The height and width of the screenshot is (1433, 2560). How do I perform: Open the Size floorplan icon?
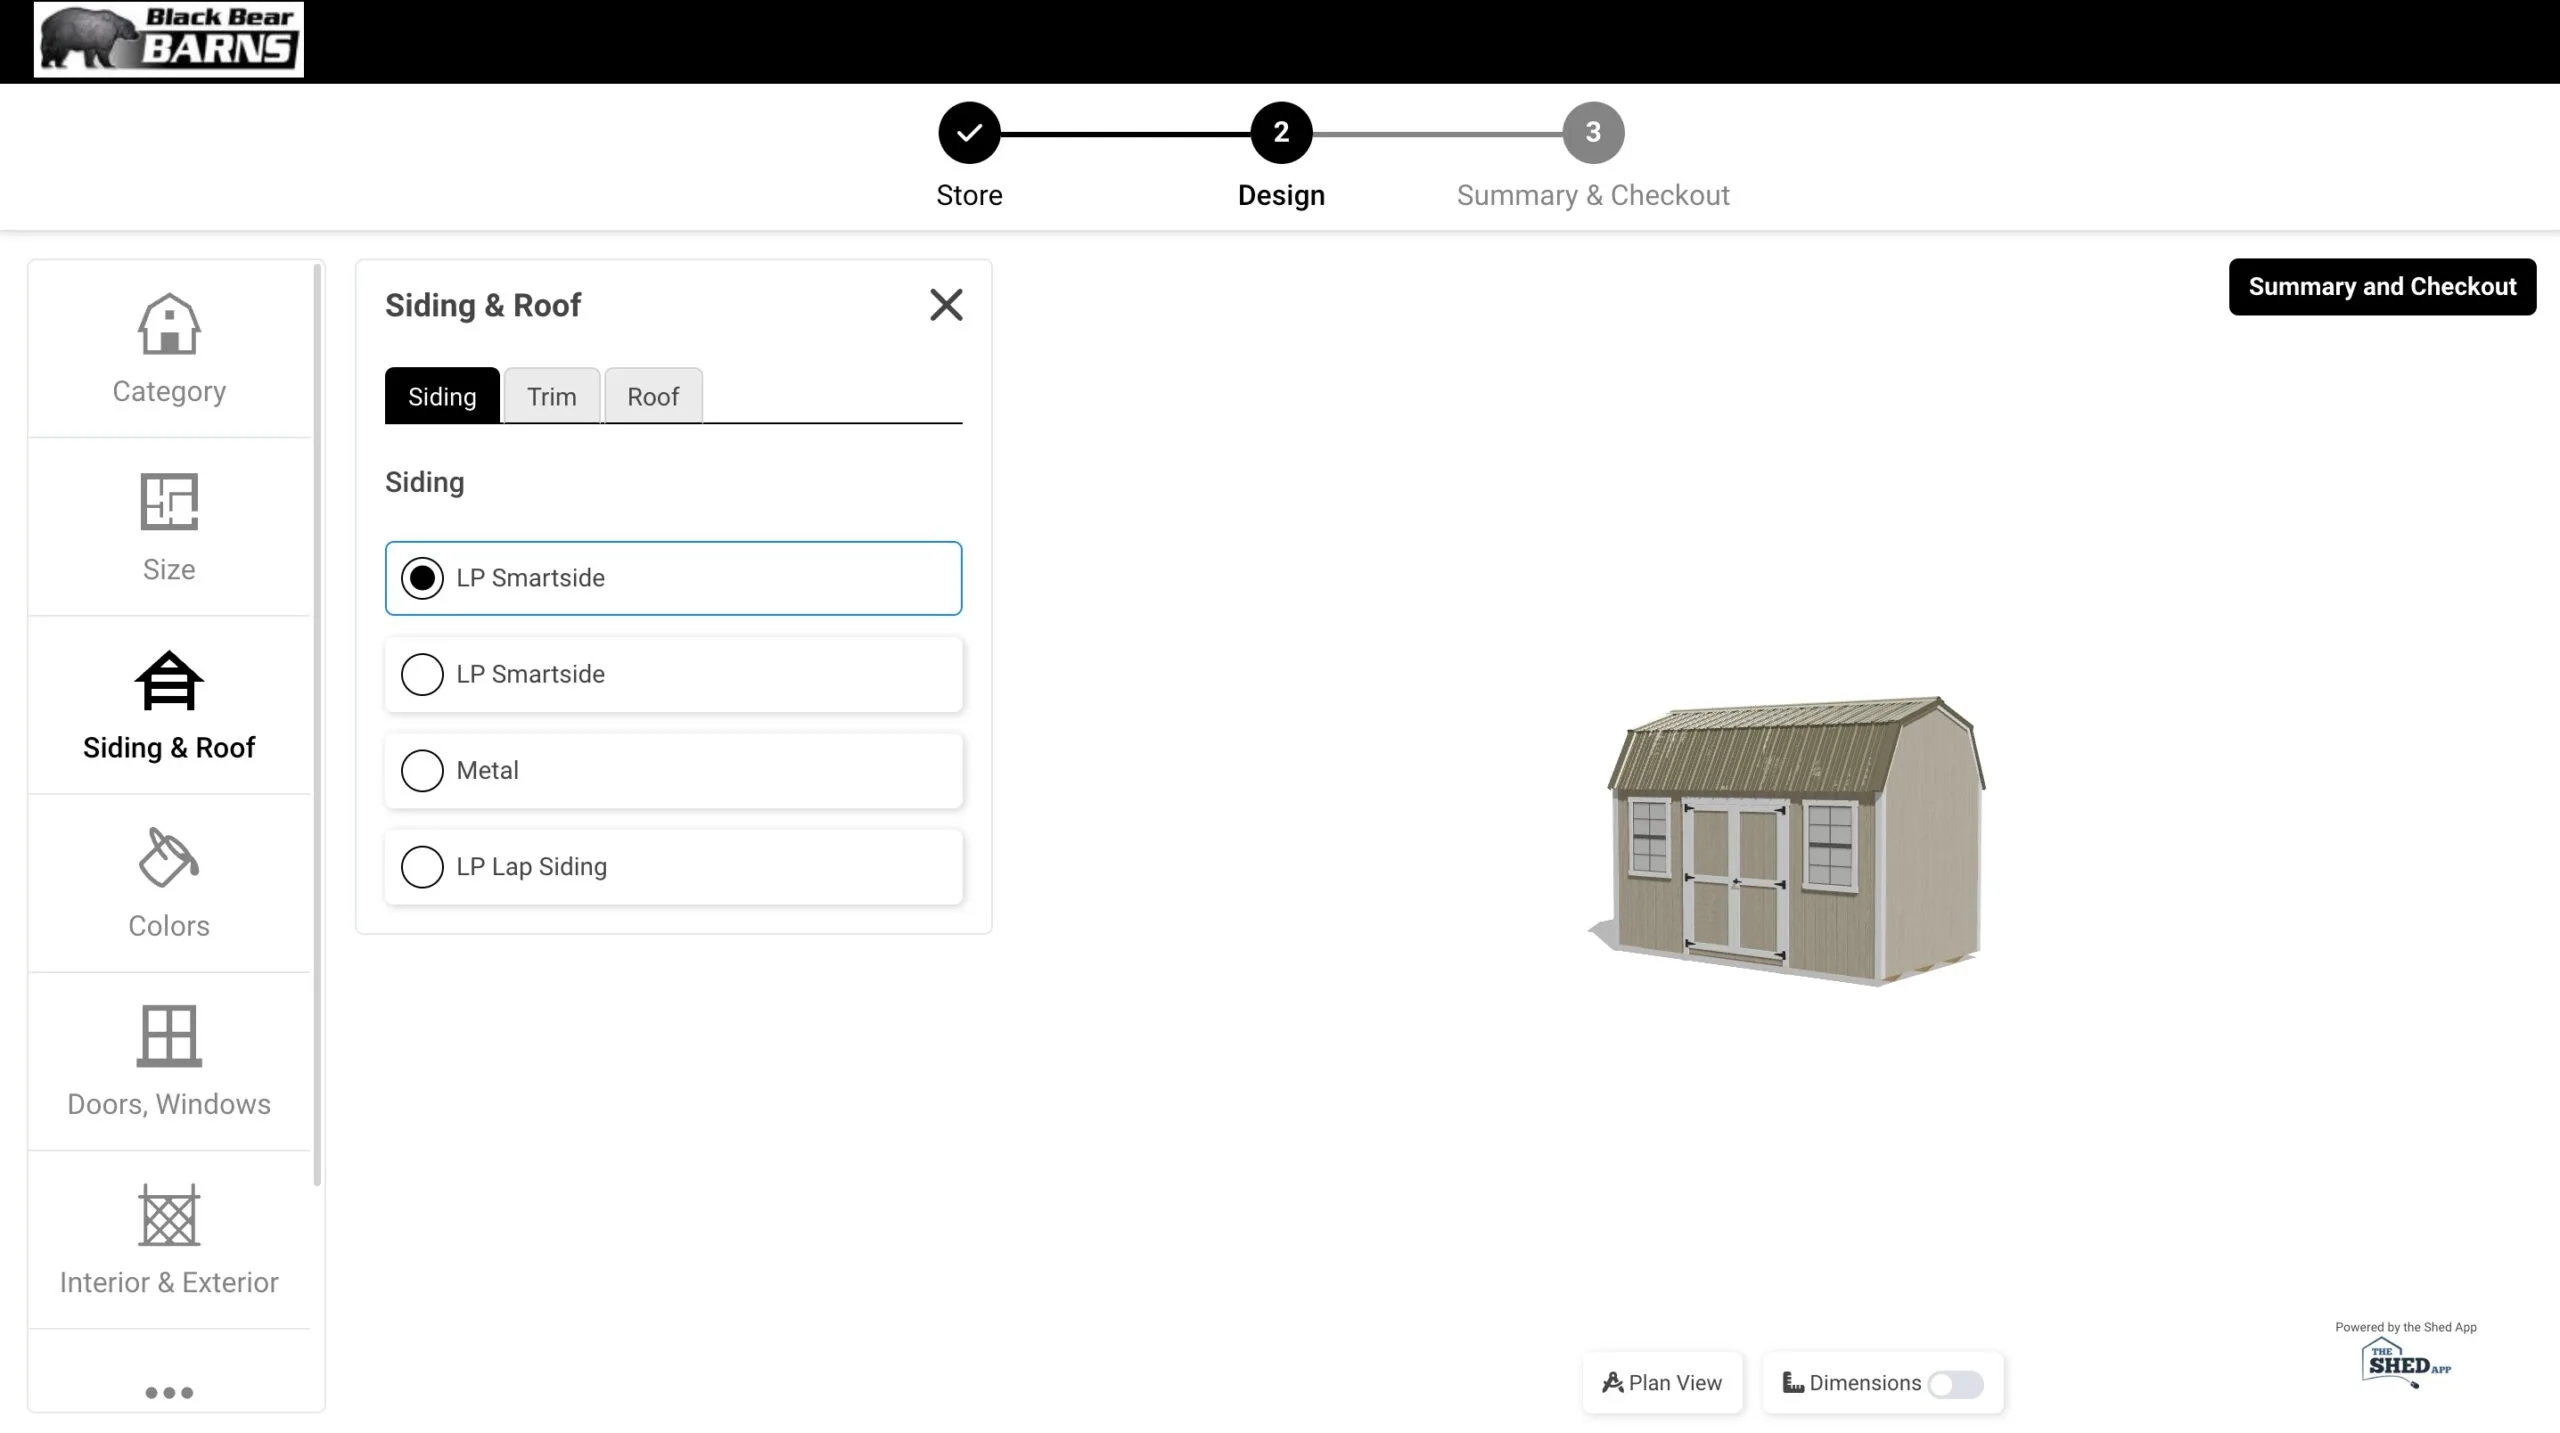coord(169,502)
